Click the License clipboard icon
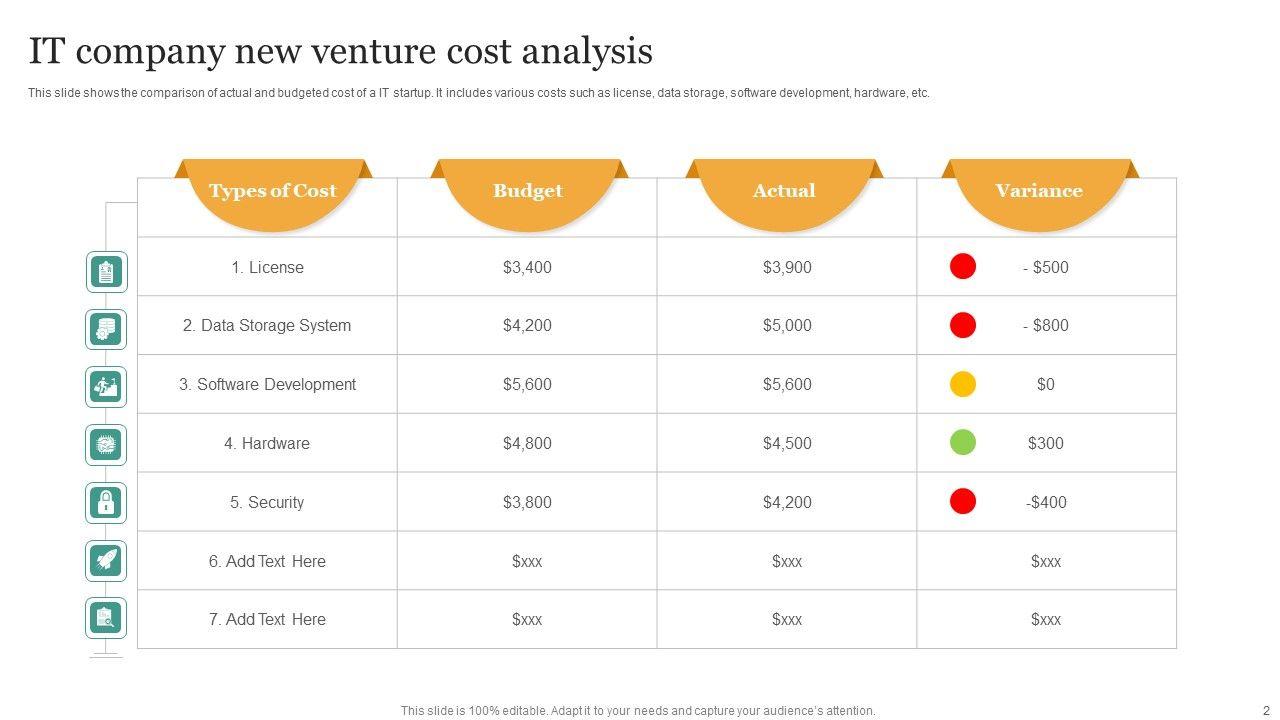 106,271
